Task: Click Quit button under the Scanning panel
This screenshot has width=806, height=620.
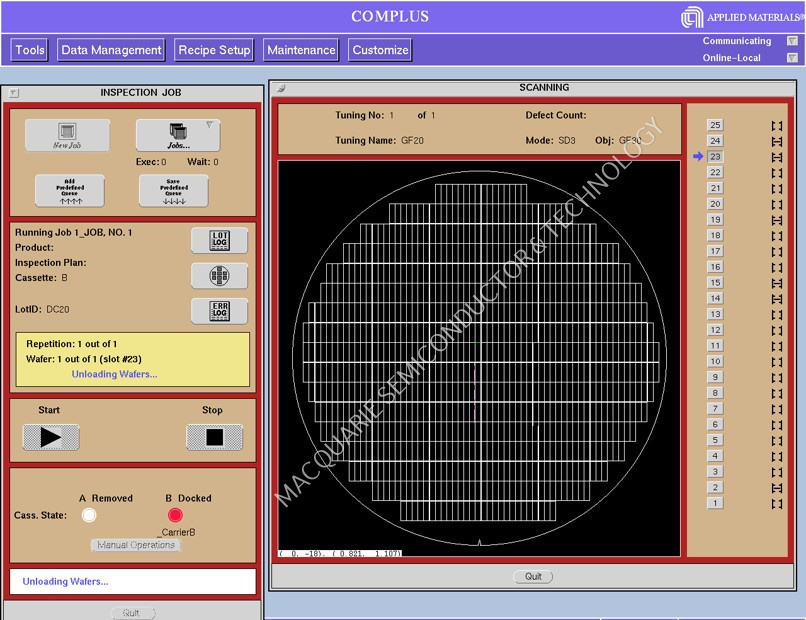Action: tap(534, 576)
